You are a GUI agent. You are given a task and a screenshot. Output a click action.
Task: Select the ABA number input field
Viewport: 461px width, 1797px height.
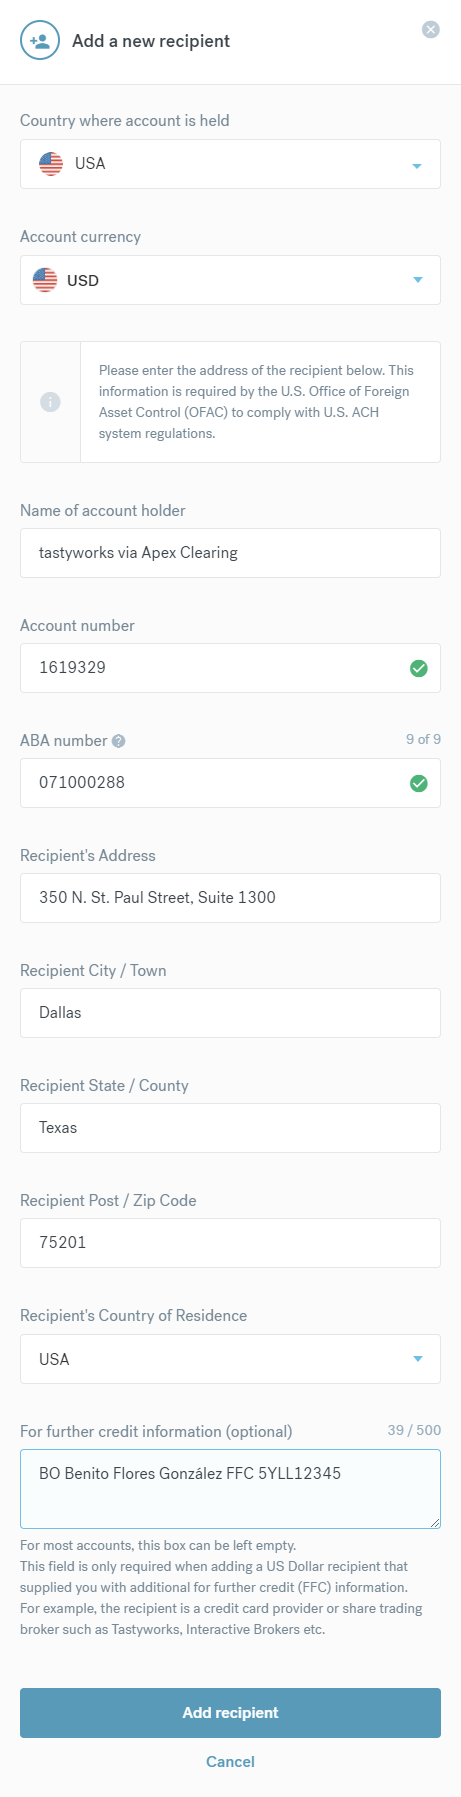(230, 783)
